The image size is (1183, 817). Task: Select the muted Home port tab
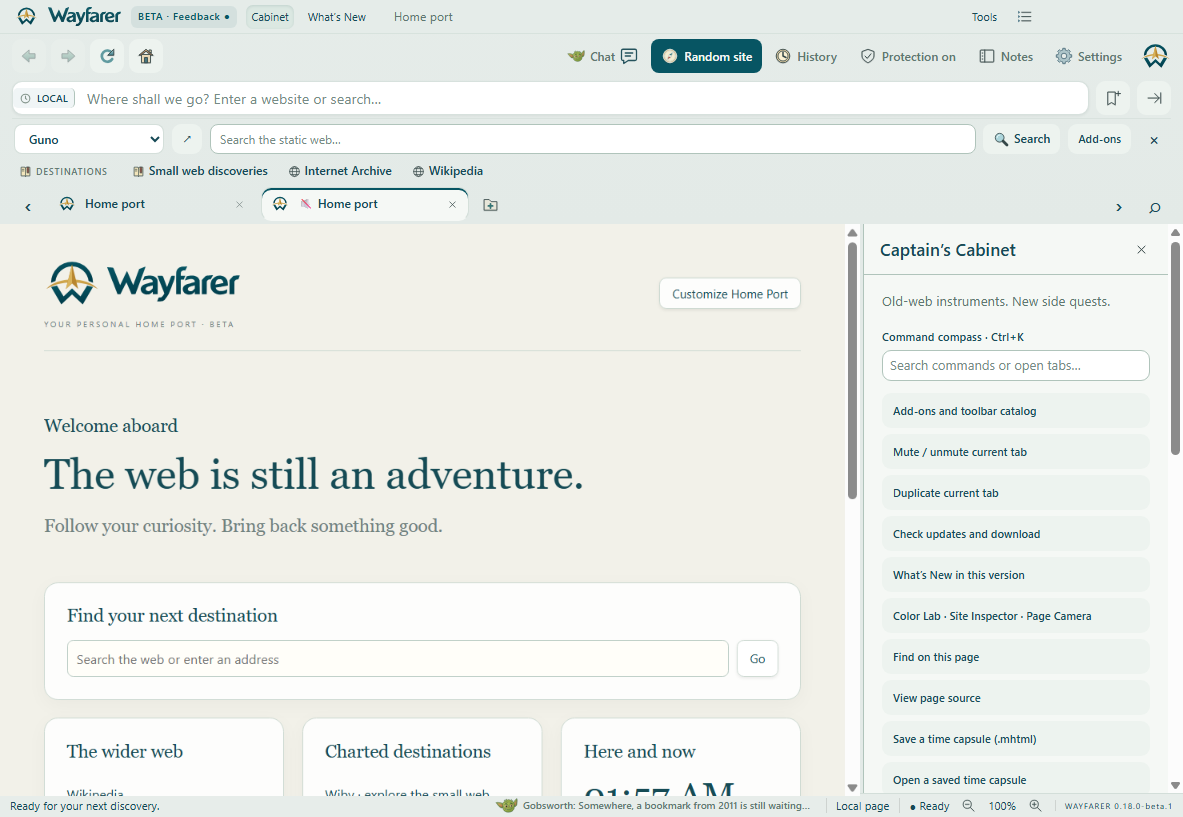tap(364, 204)
